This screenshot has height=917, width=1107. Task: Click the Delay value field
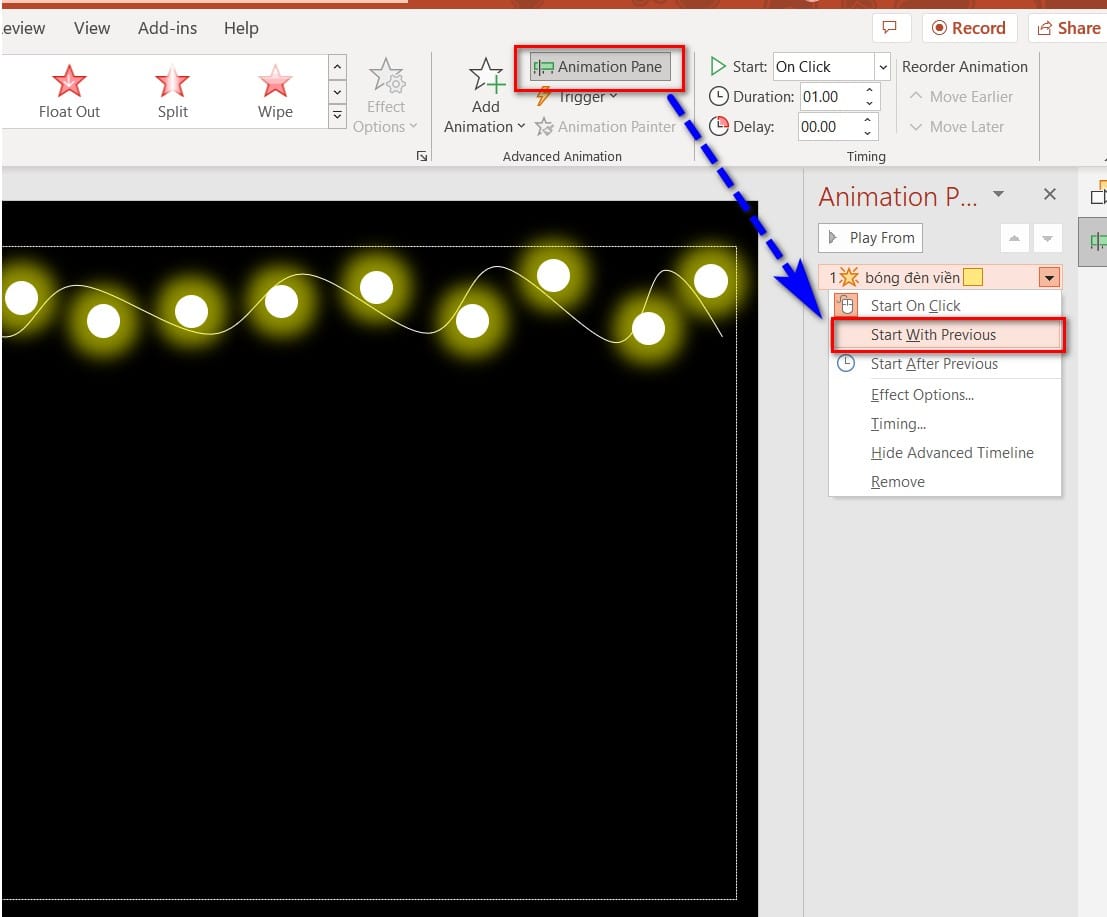829,127
